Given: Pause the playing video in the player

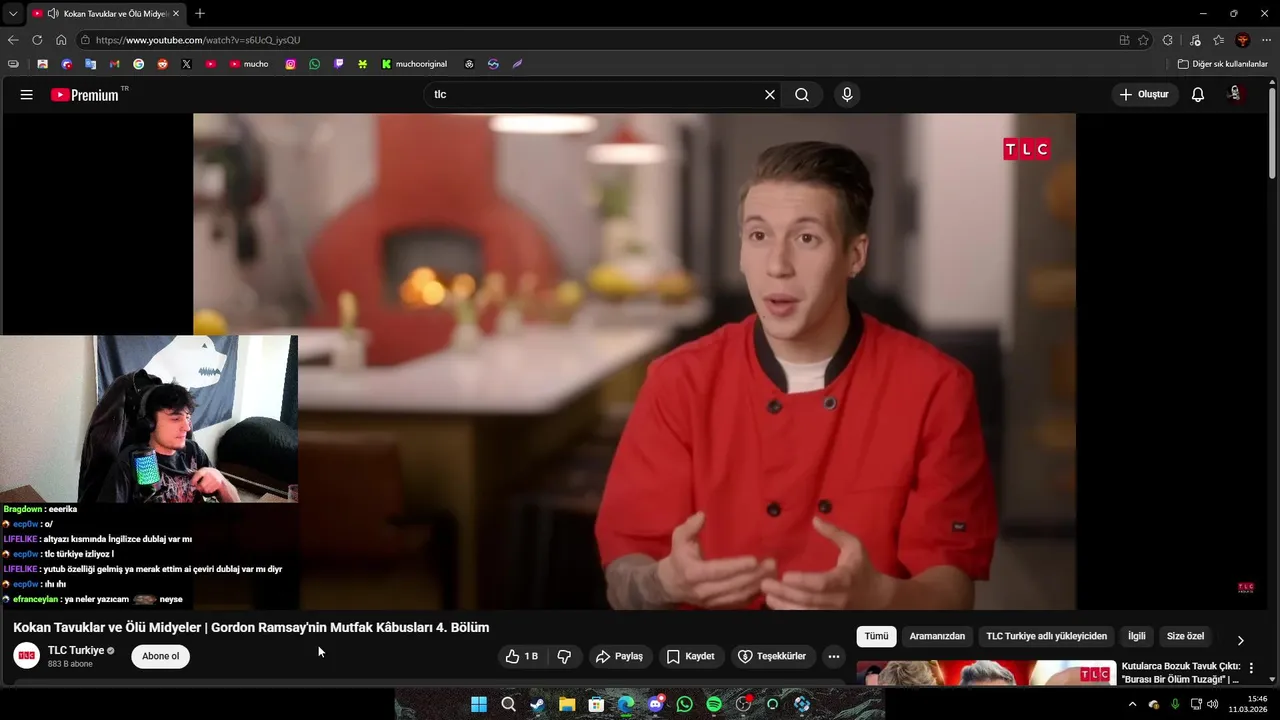Looking at the screenshot, I should [634, 361].
